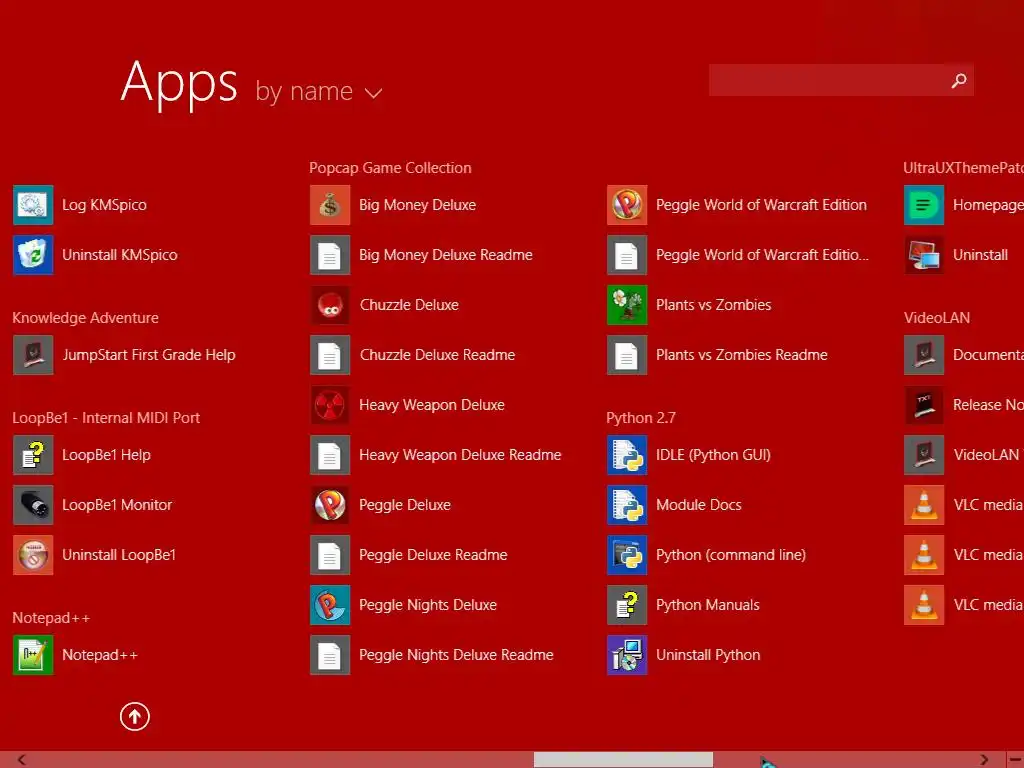Open Big Money Deluxe Readme document icon
The image size is (1024, 768).
(330, 255)
